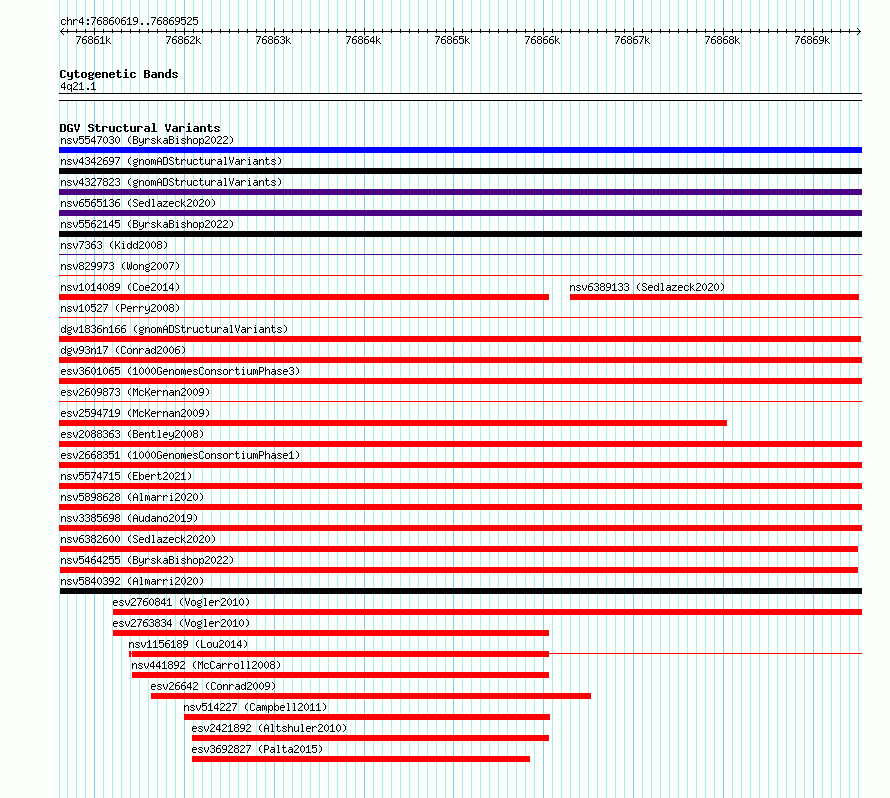Select the red nsv1156189 variant bar
This screenshot has width=890, height=798.
click(339, 654)
